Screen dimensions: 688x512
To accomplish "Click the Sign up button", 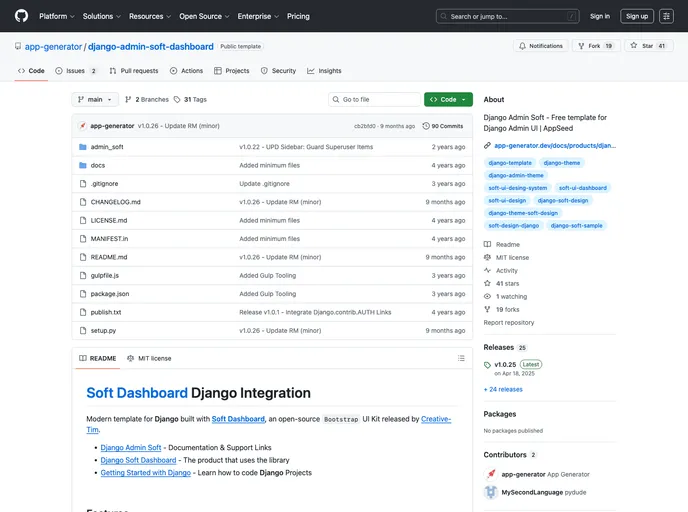I will click(x=637, y=16).
